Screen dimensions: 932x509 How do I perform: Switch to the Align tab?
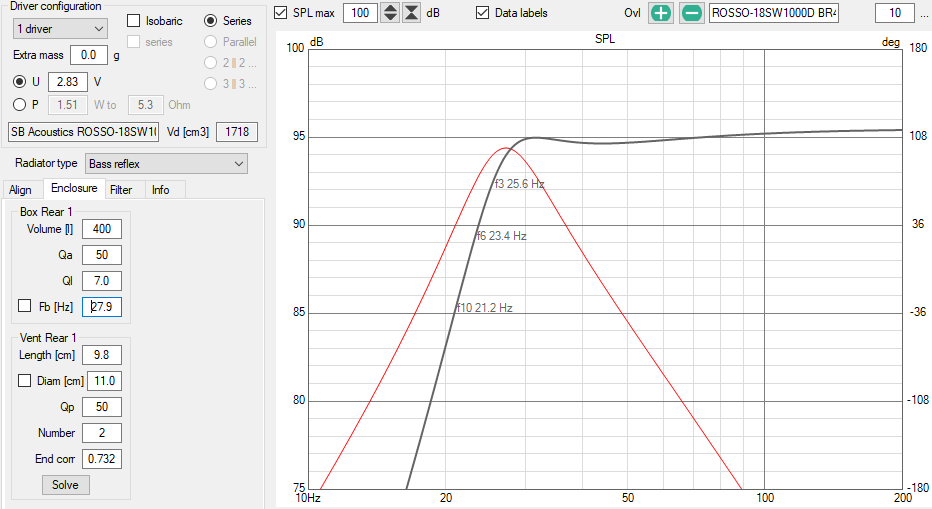click(x=21, y=190)
